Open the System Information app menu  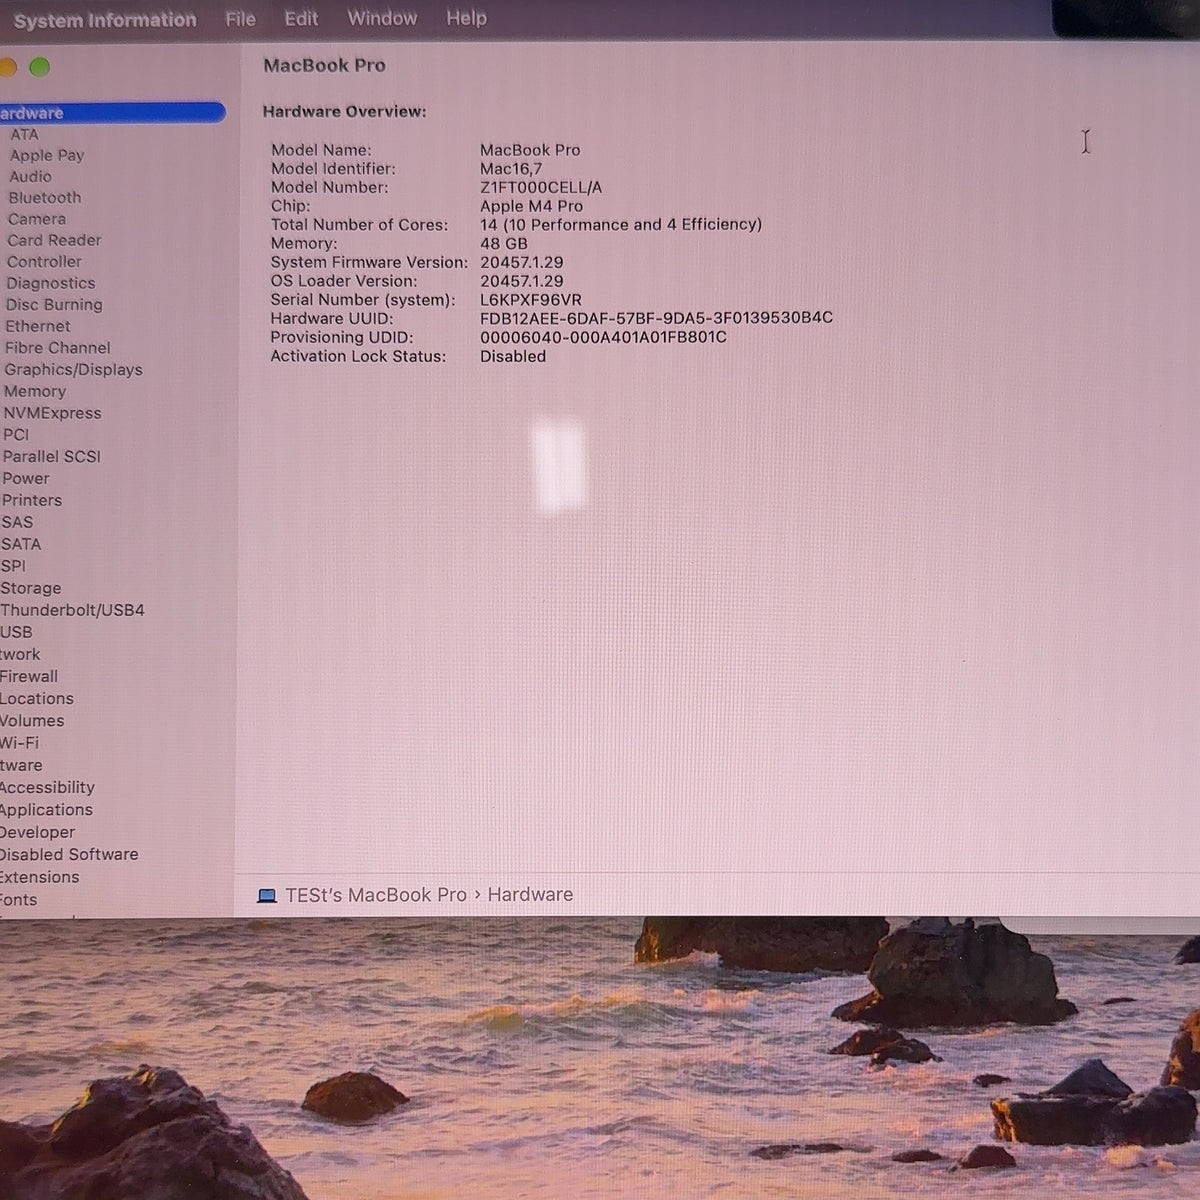tap(105, 20)
